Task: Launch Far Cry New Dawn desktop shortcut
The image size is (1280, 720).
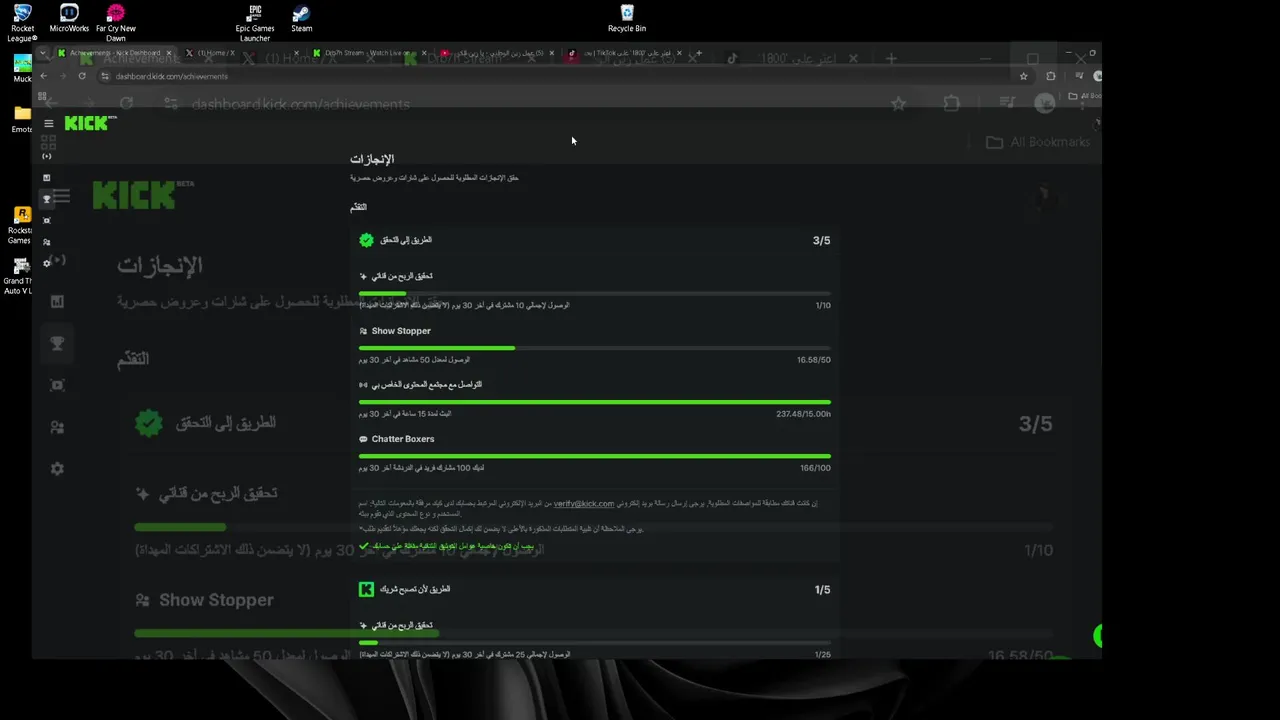Action: pyautogui.click(x=116, y=22)
